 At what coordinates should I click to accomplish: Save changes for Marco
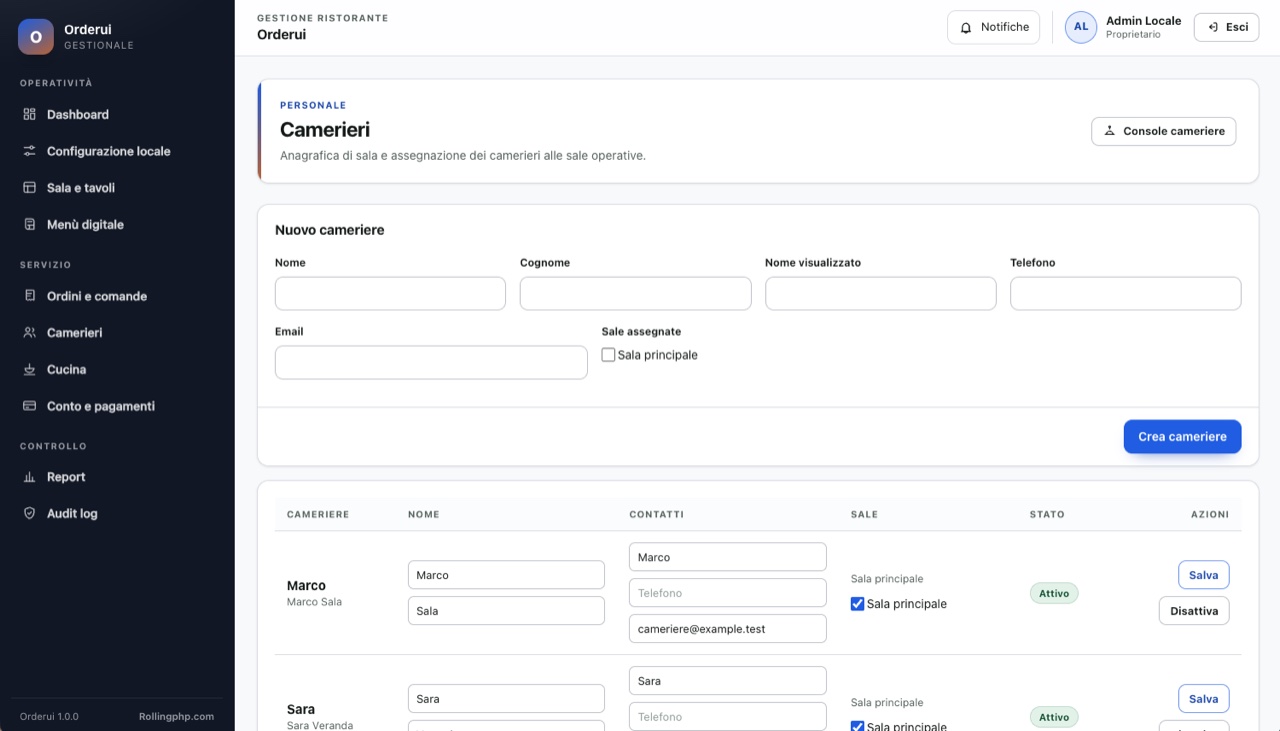point(1203,575)
